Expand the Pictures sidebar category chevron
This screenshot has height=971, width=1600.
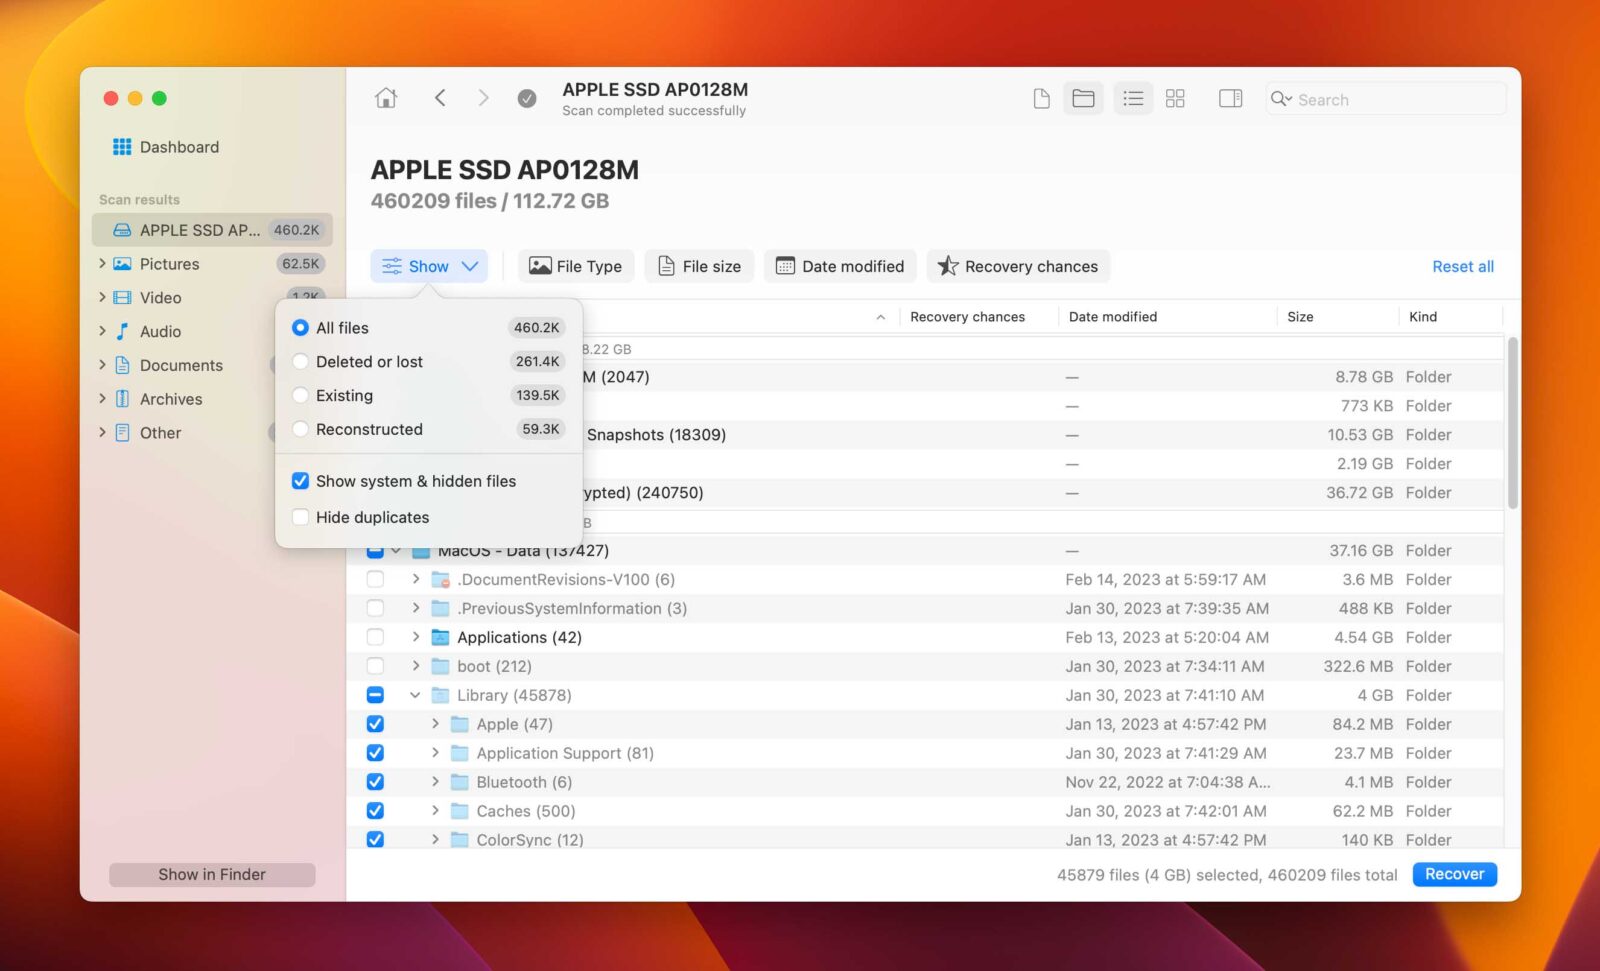click(102, 264)
